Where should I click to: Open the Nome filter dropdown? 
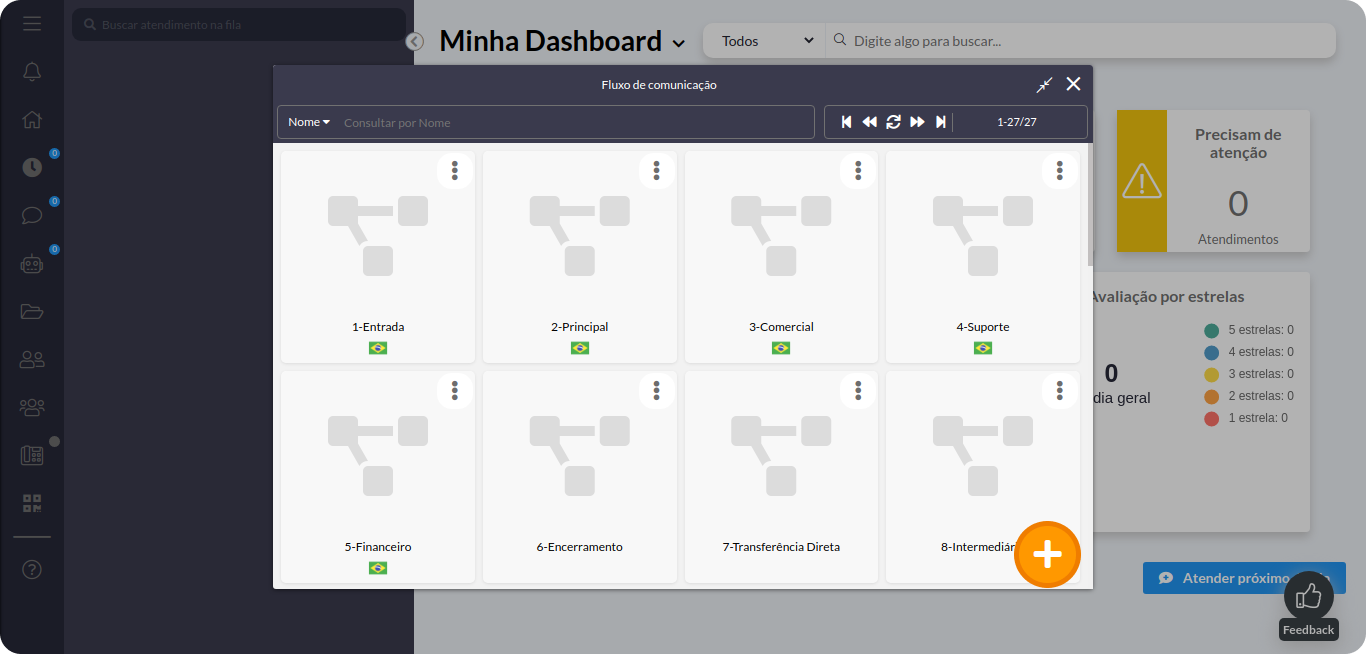pyautogui.click(x=309, y=122)
